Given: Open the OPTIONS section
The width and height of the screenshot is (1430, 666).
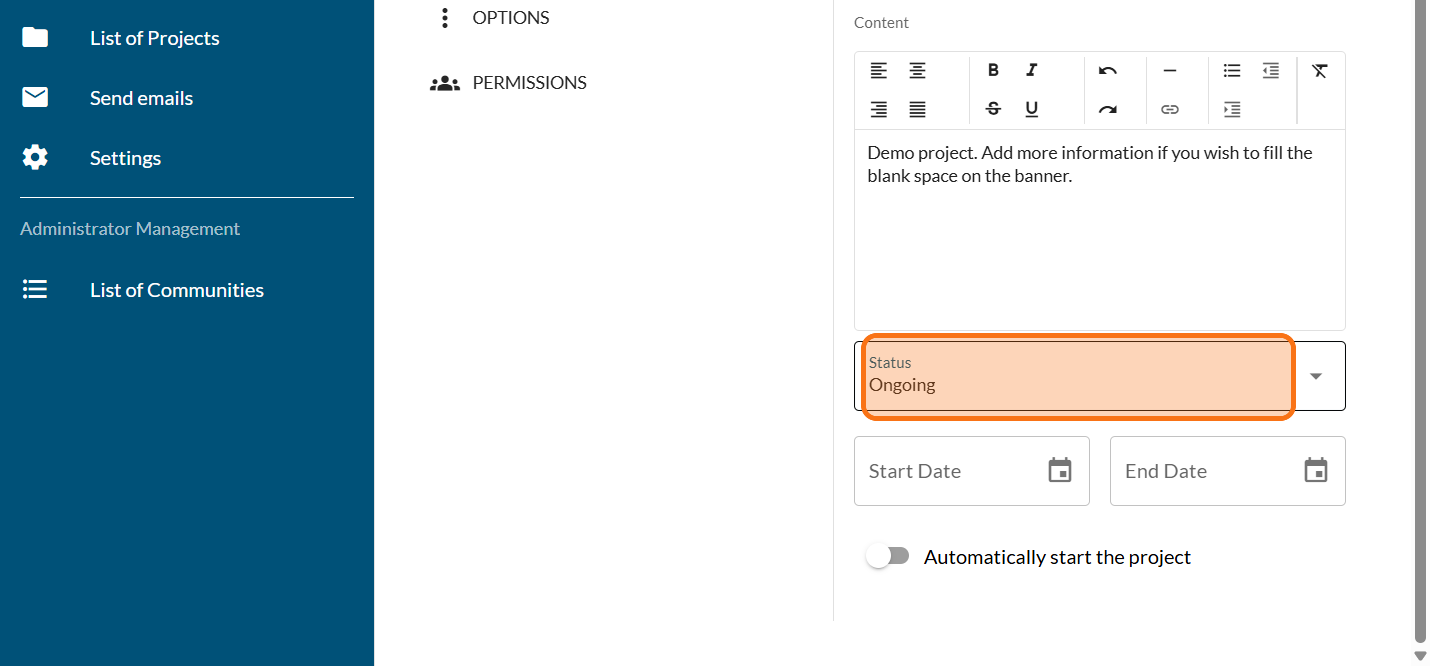Looking at the screenshot, I should (x=510, y=18).
